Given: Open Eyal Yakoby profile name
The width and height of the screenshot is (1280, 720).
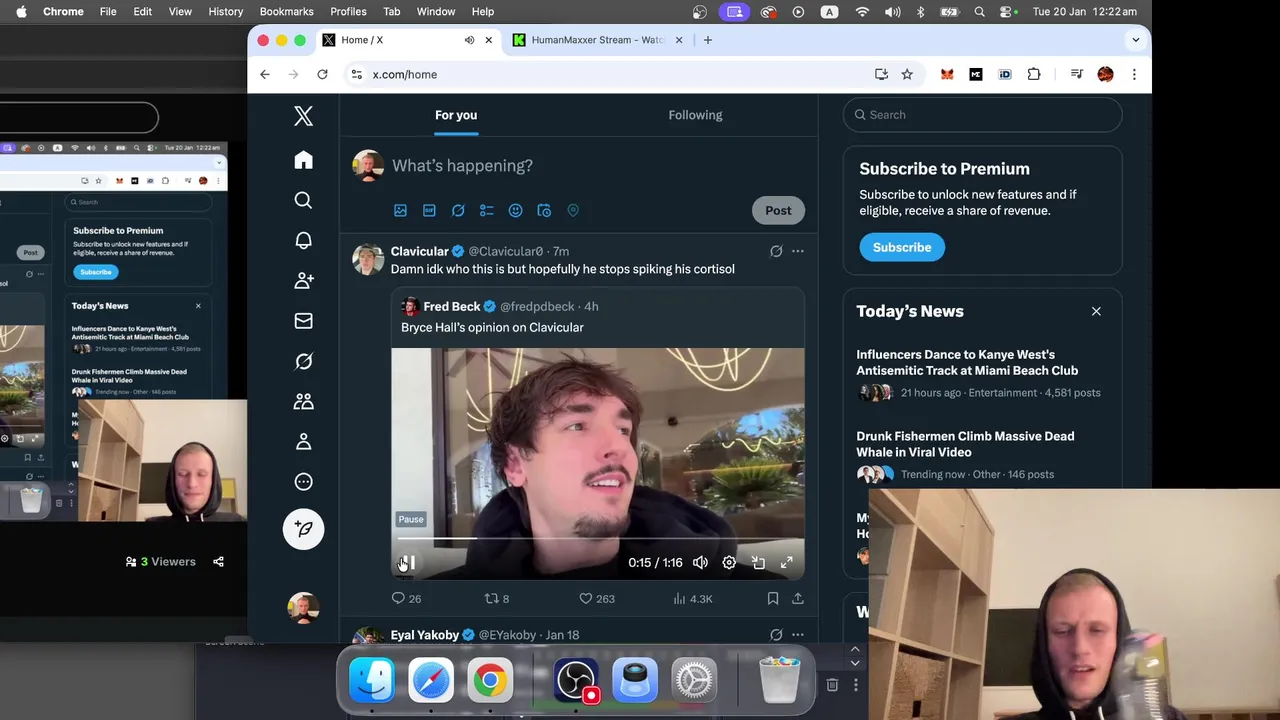Looking at the screenshot, I should coord(424,635).
